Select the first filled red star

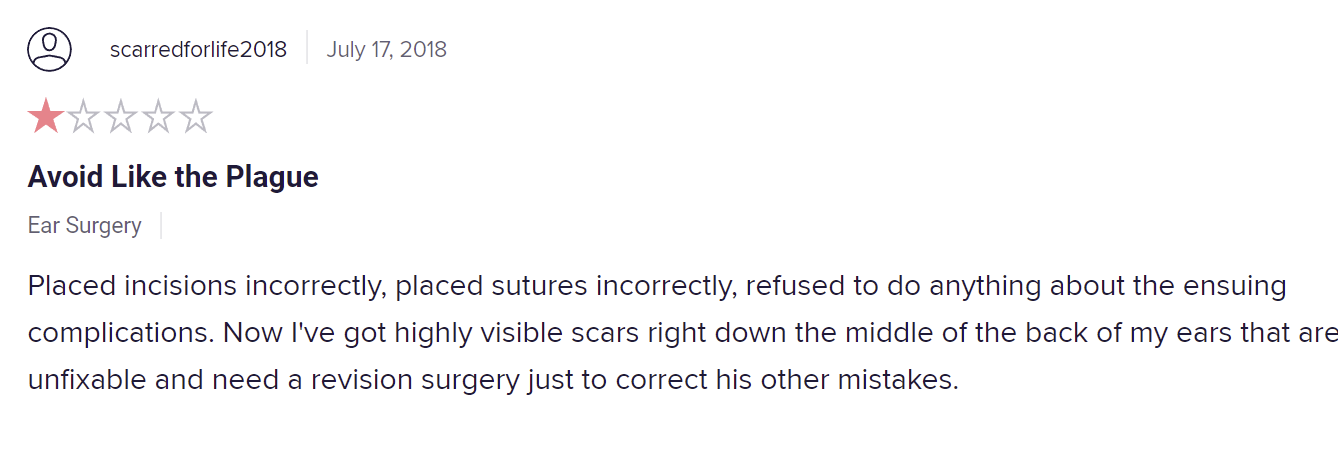coord(46,117)
